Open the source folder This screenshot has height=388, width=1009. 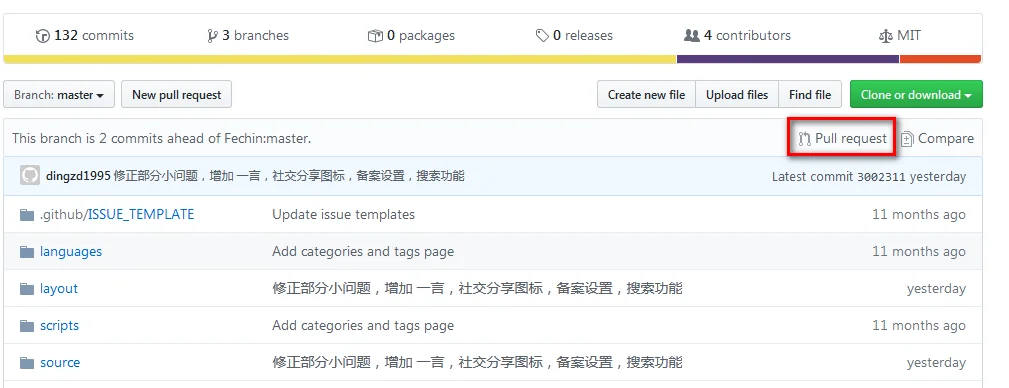[60, 363]
